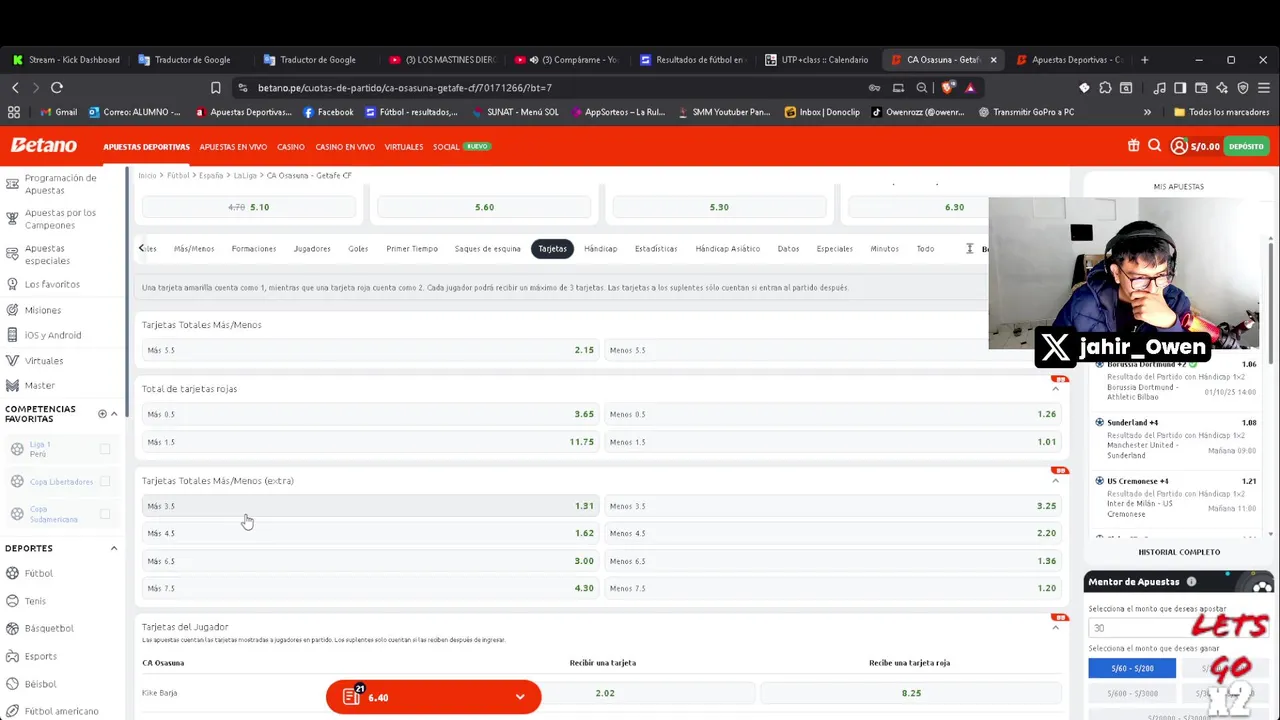Switch to the Goles tab

(358, 249)
